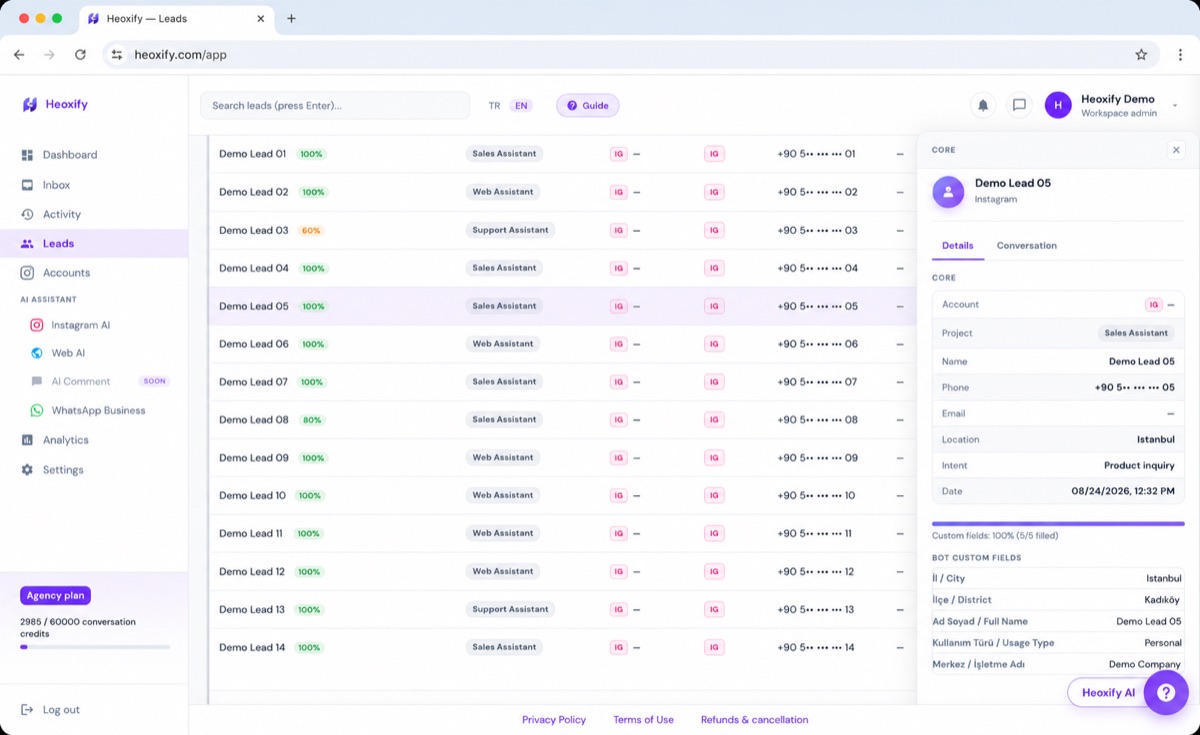Log out of the workspace

click(51, 710)
